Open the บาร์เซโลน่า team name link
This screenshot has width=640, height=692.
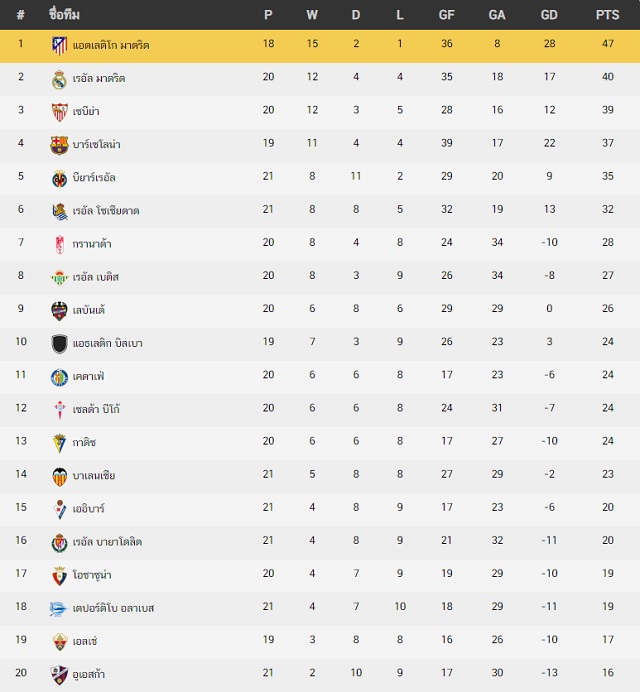click(x=96, y=144)
